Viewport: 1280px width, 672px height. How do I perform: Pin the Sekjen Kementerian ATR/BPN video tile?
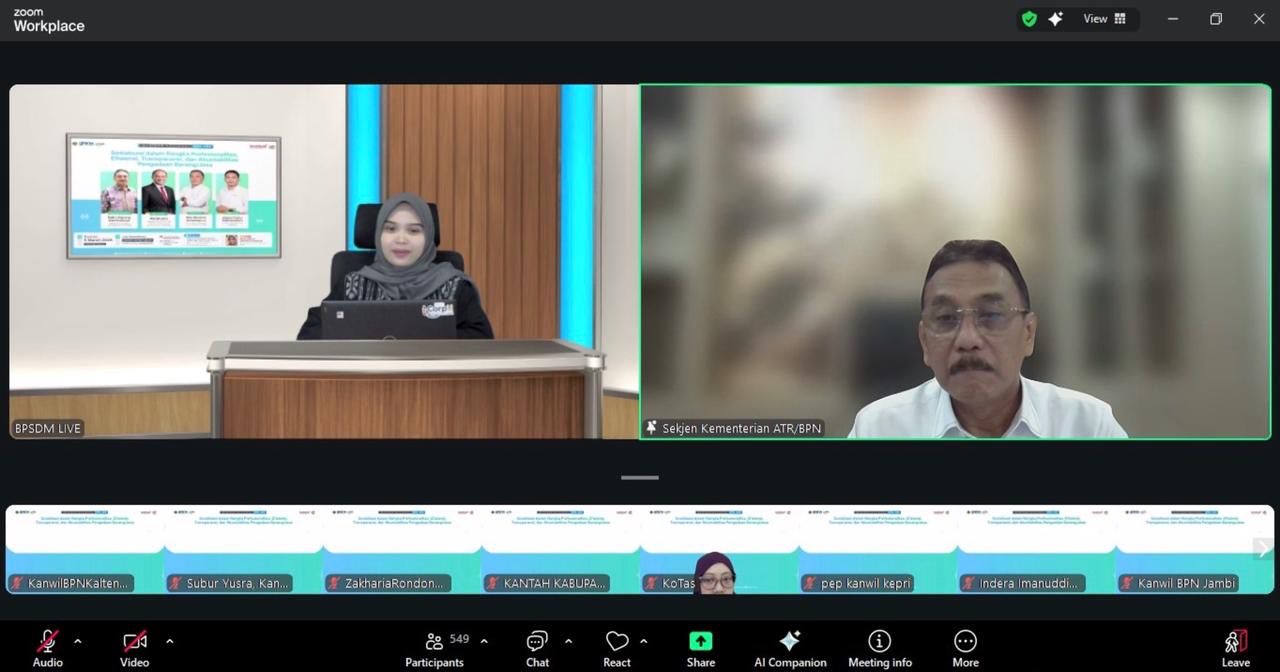pos(955,262)
